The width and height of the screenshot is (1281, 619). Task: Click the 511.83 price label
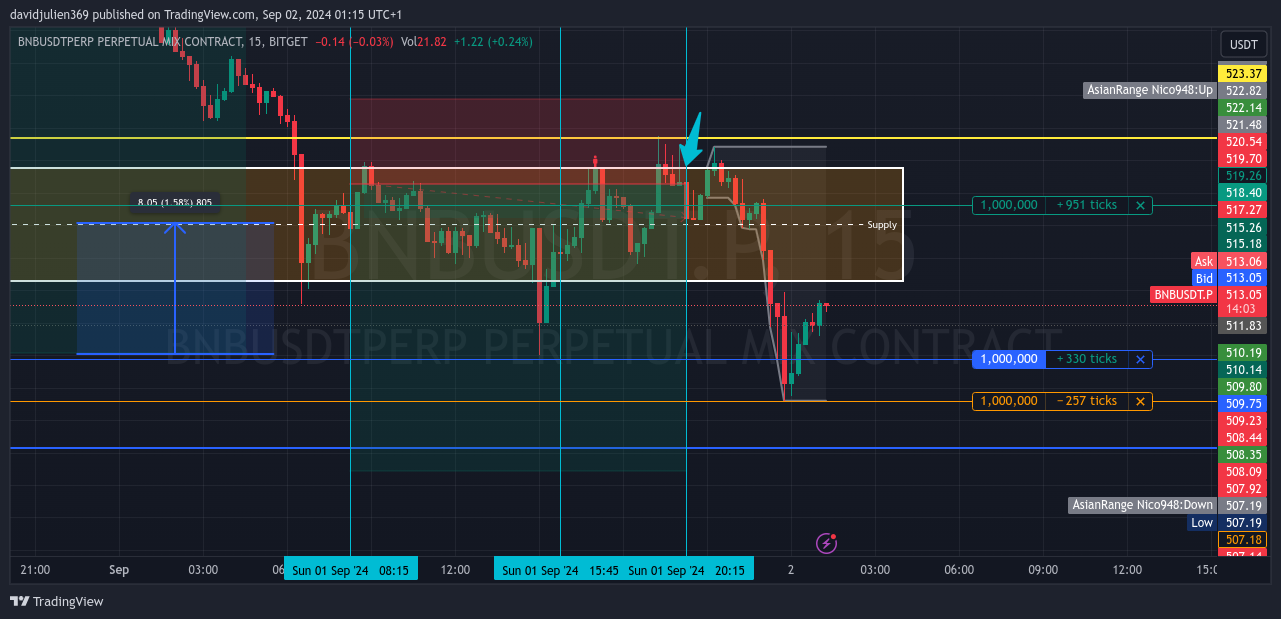pyautogui.click(x=1243, y=326)
